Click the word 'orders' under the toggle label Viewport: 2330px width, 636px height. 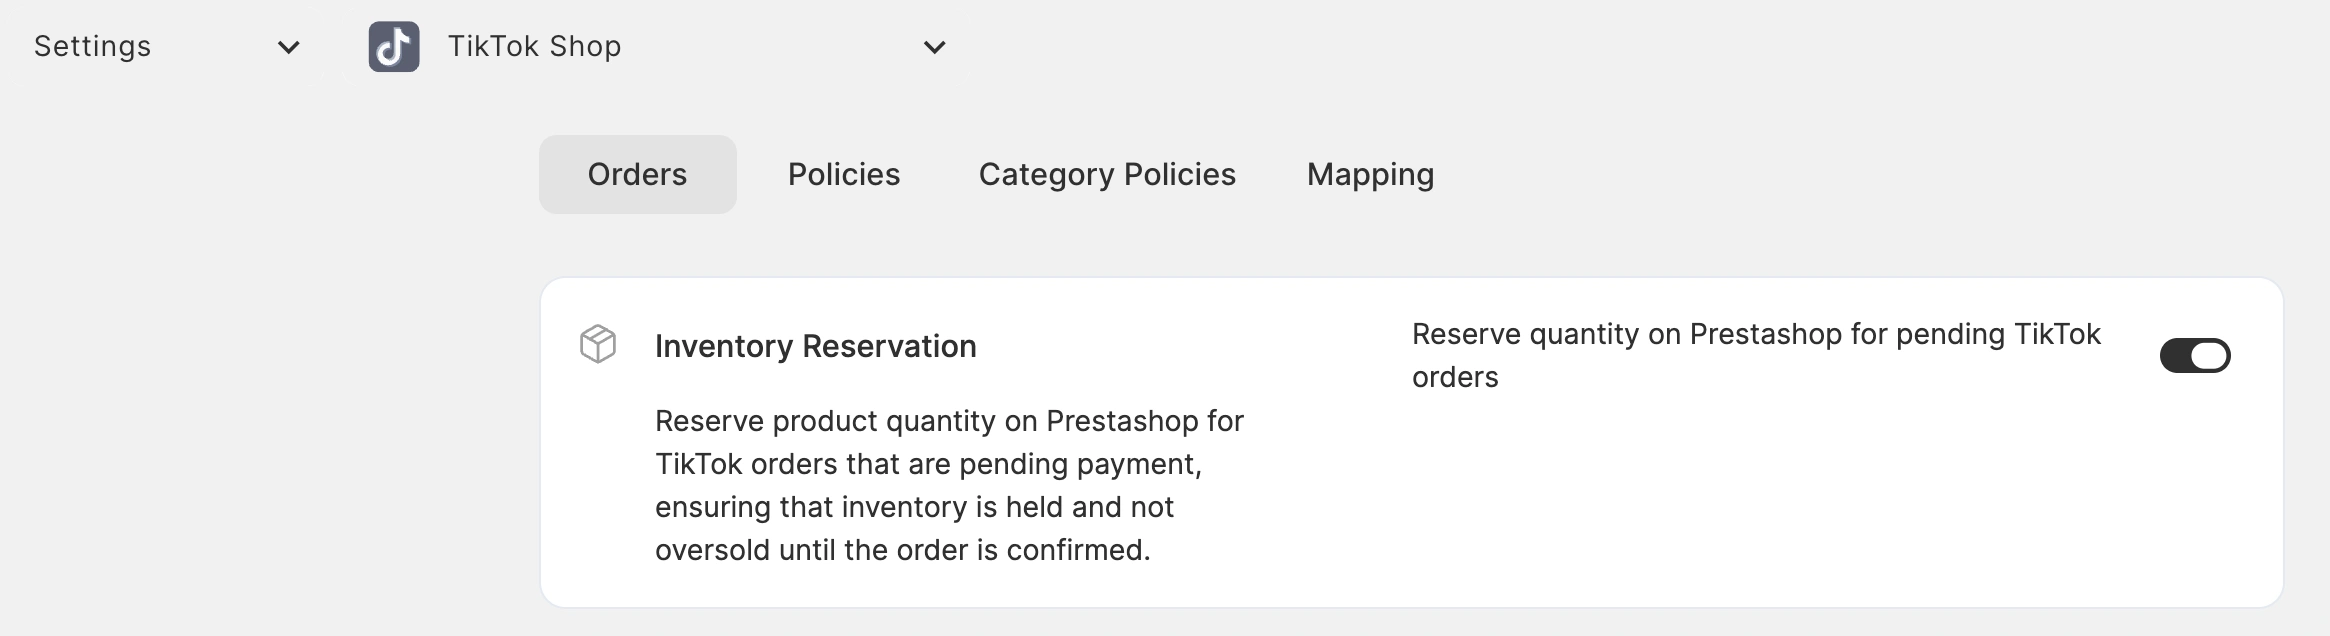pos(1455,377)
